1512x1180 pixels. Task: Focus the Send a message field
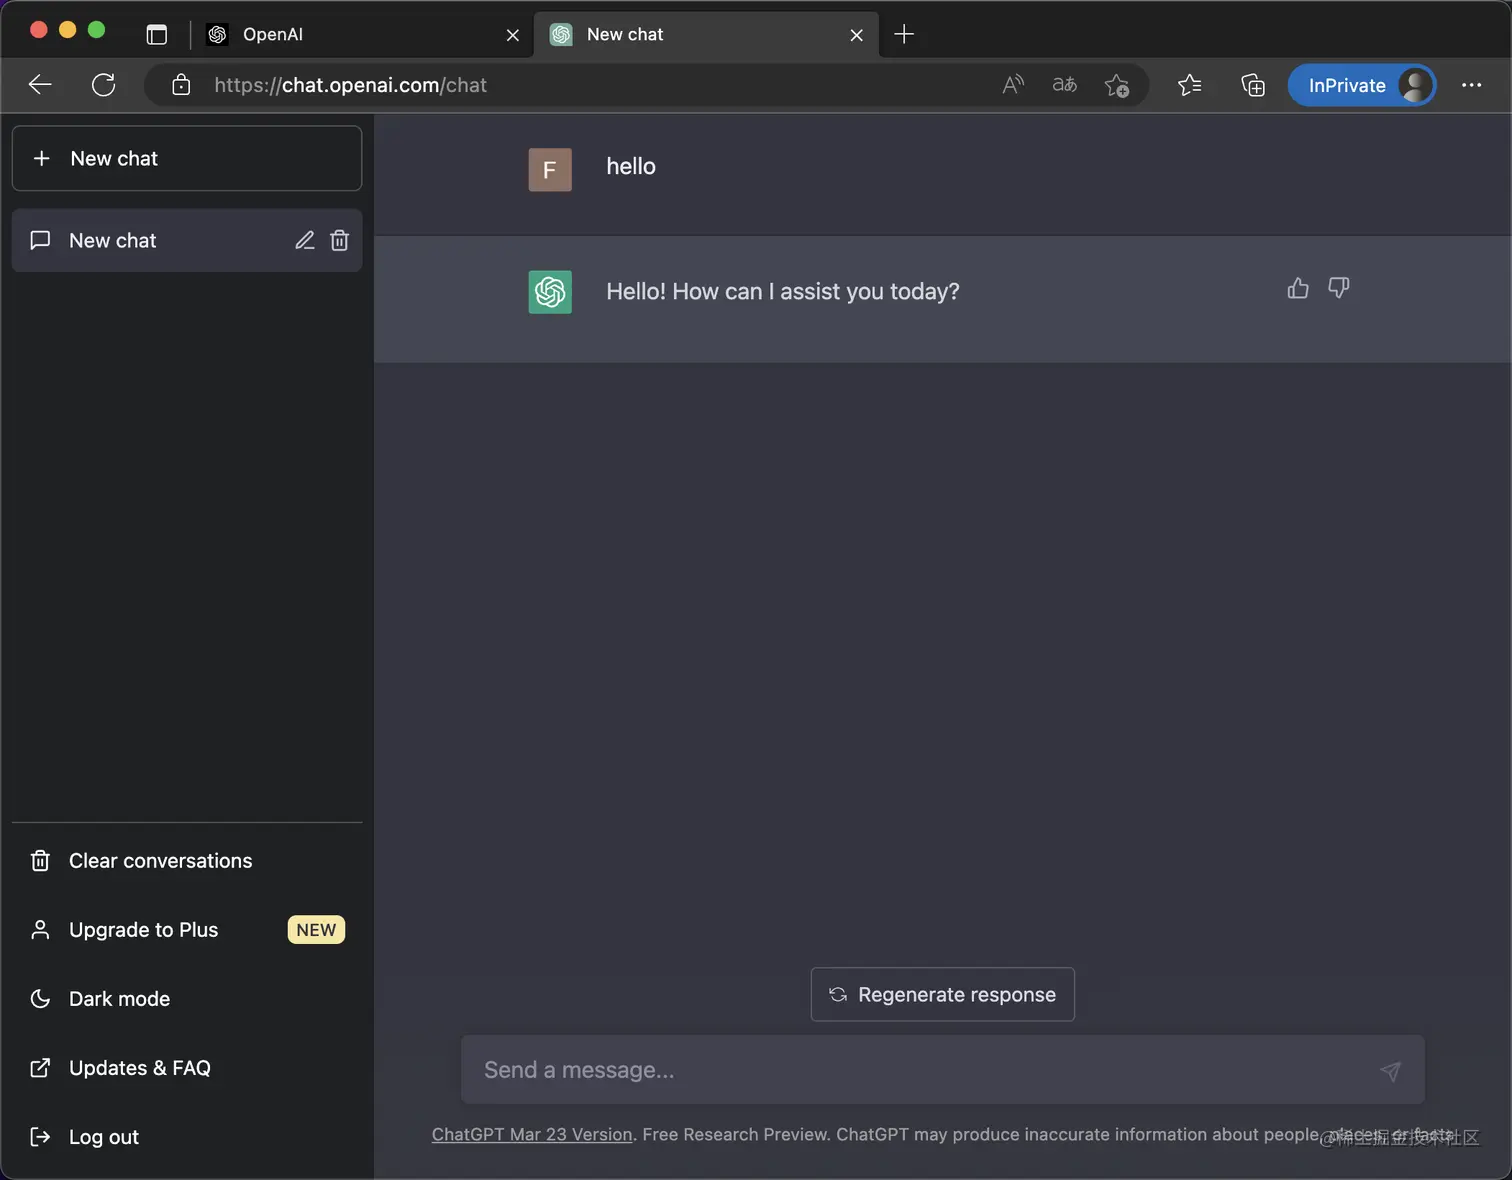coord(943,1070)
